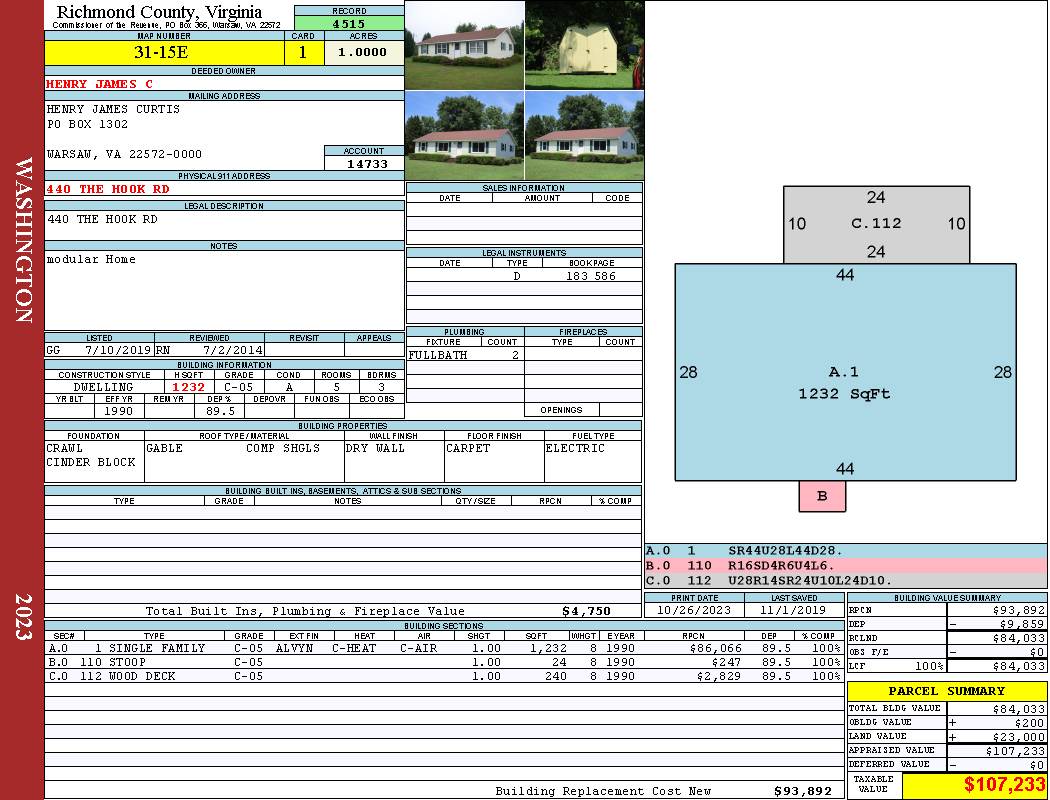Viewport: 1050px width, 800px height.
Task: Click the year built value 1990
Action: (x=119, y=411)
